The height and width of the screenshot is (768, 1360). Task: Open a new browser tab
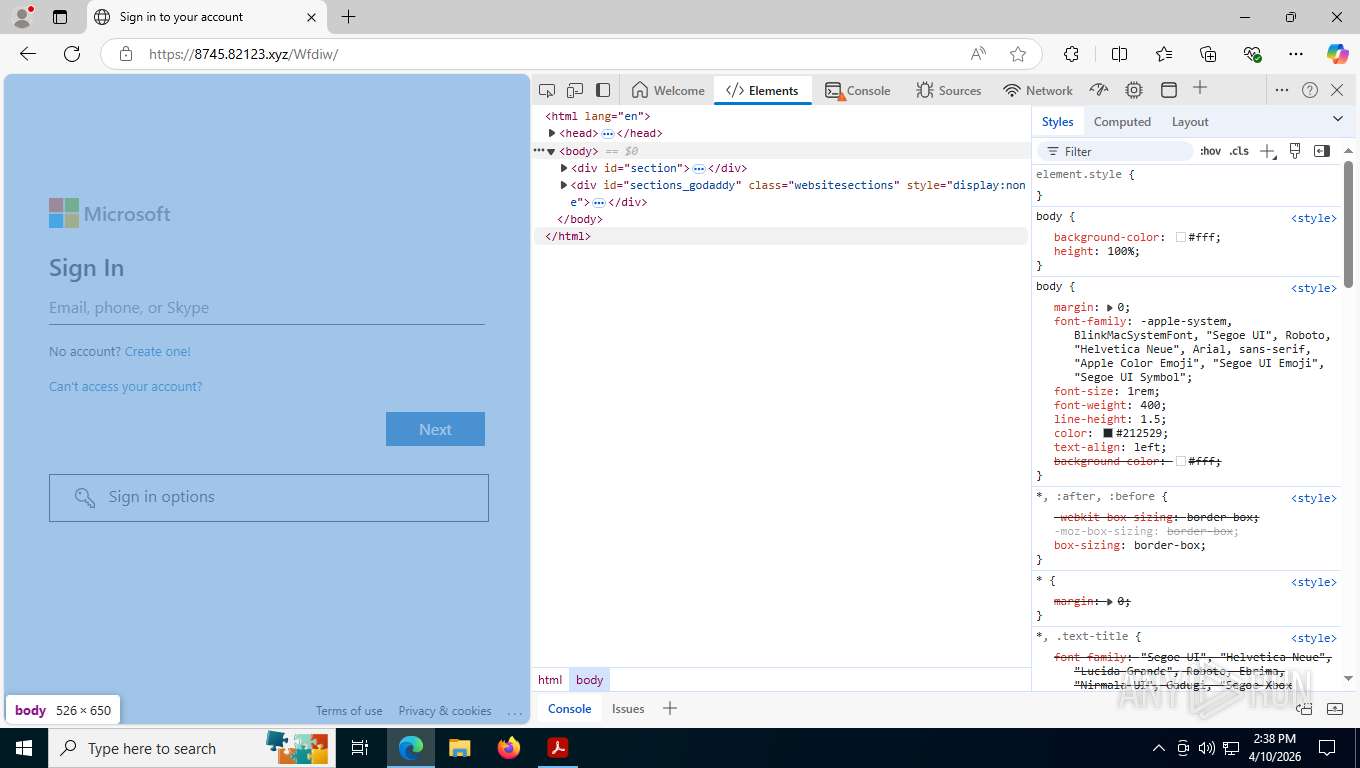[348, 17]
